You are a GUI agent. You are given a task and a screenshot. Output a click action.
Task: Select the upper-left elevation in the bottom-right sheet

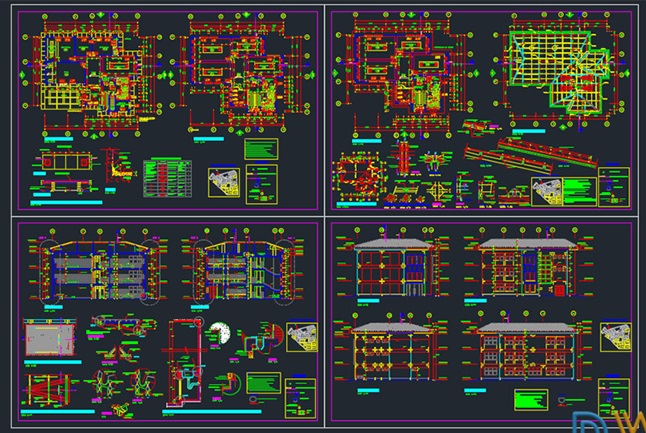click(391, 264)
